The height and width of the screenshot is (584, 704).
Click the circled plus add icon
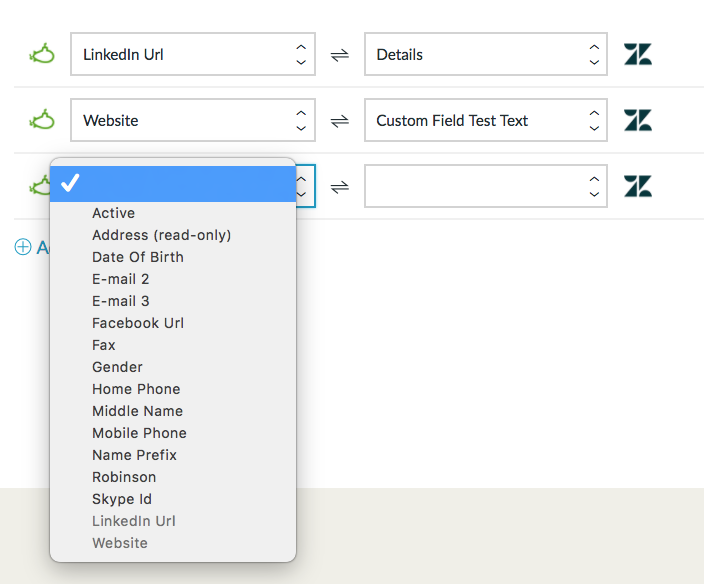[23, 247]
